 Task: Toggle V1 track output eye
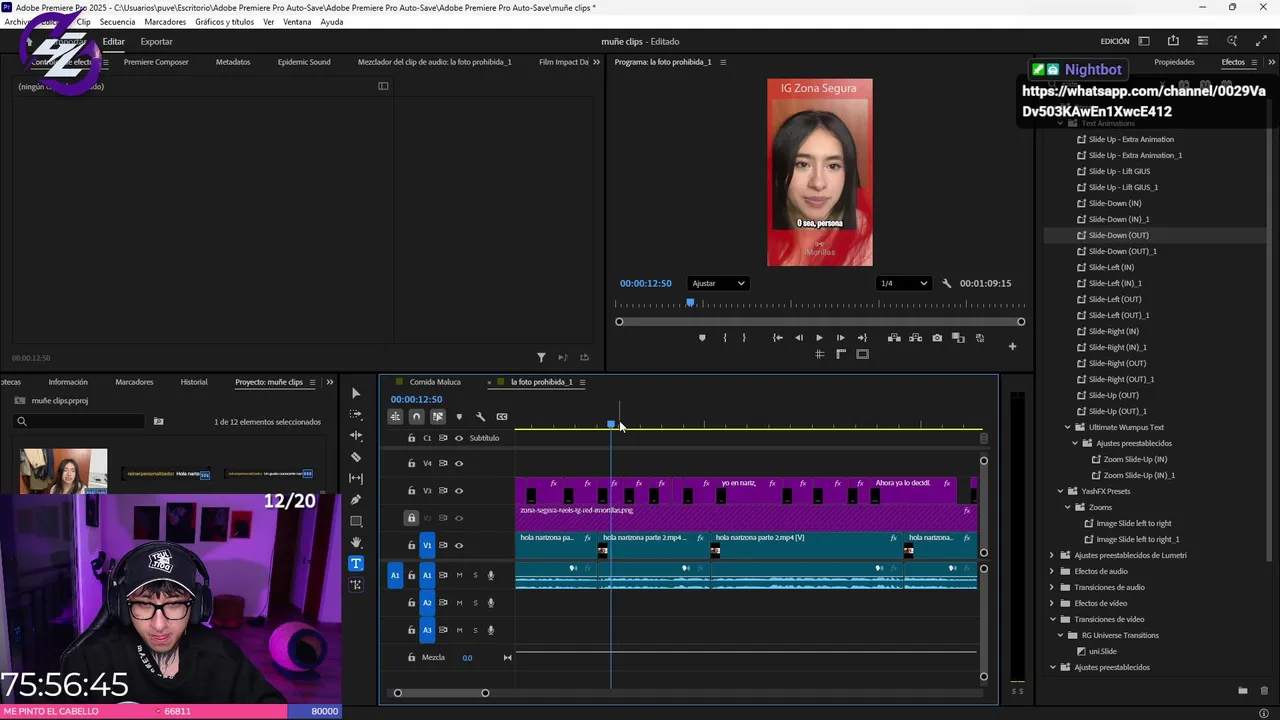point(459,546)
